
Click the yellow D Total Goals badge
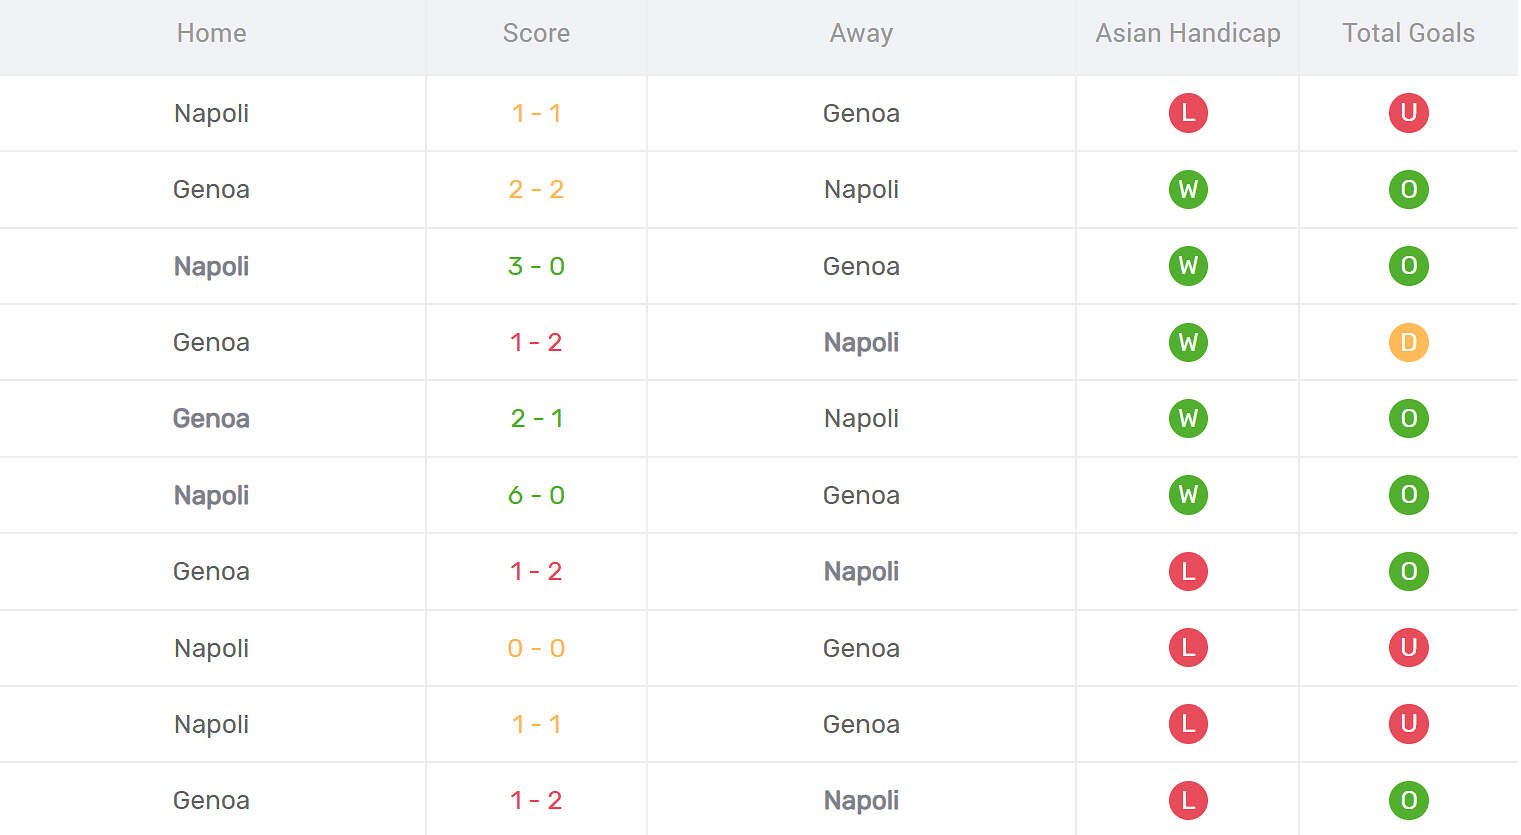pyautogui.click(x=1408, y=342)
